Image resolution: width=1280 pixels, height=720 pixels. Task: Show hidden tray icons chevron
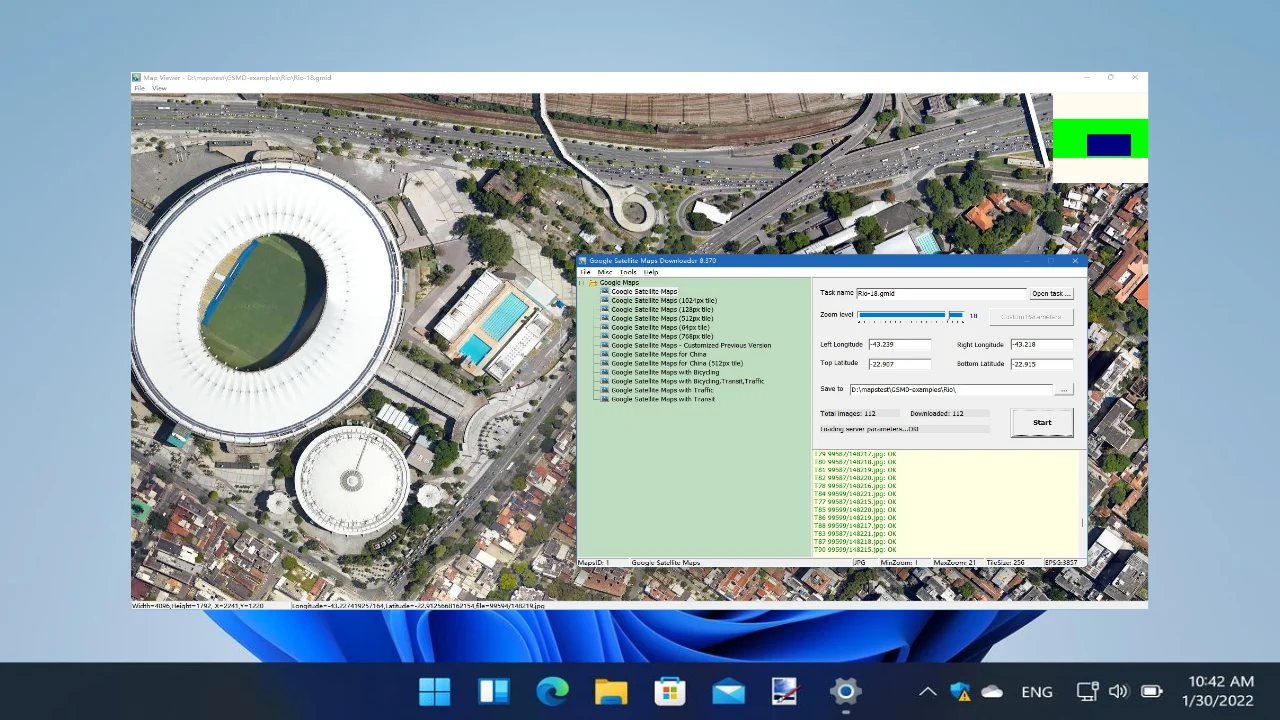927,691
